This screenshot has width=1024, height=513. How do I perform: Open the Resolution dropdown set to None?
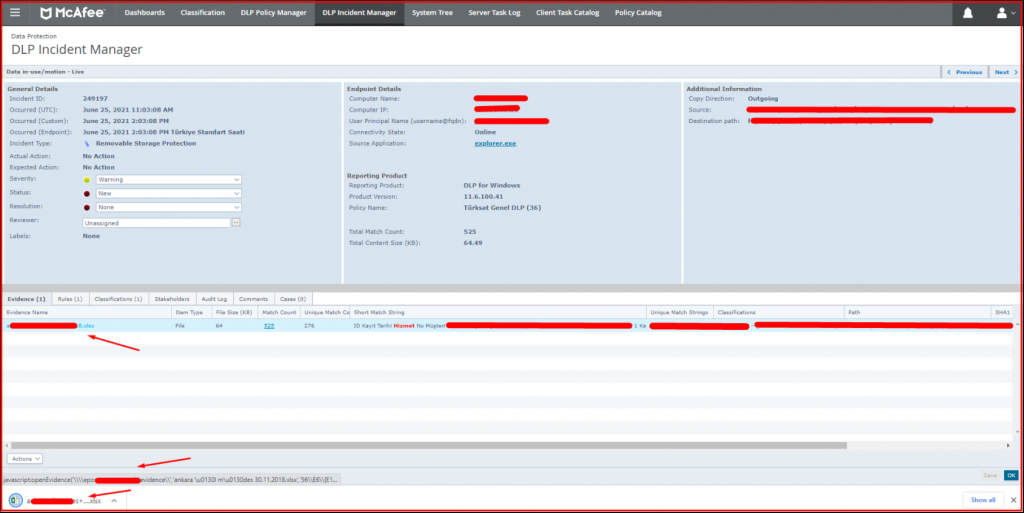tap(168, 207)
